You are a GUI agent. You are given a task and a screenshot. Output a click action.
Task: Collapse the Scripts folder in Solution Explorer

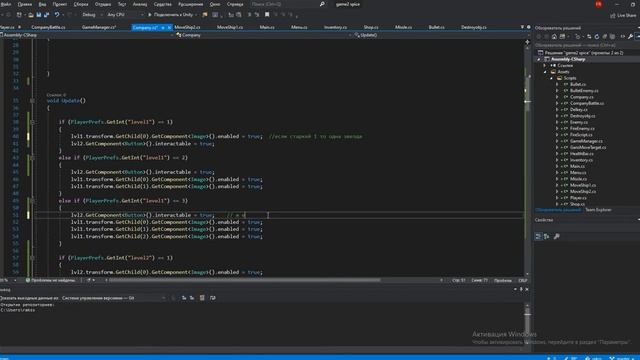coord(551,78)
